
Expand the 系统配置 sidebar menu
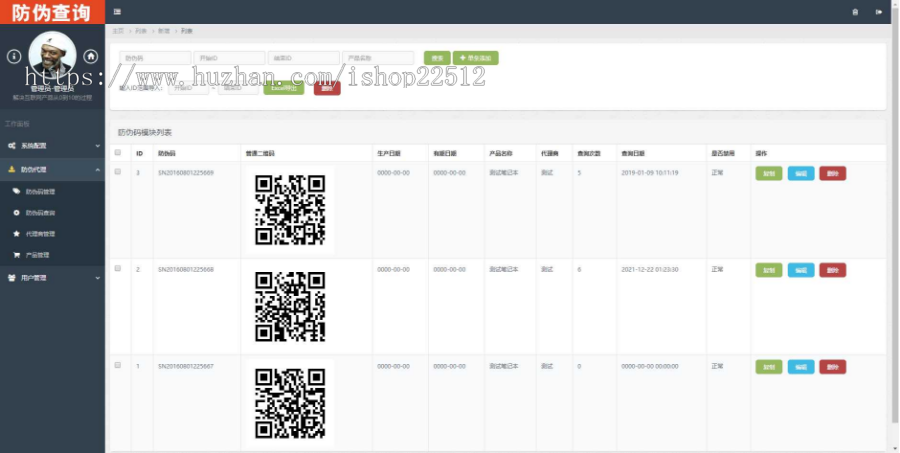52,146
